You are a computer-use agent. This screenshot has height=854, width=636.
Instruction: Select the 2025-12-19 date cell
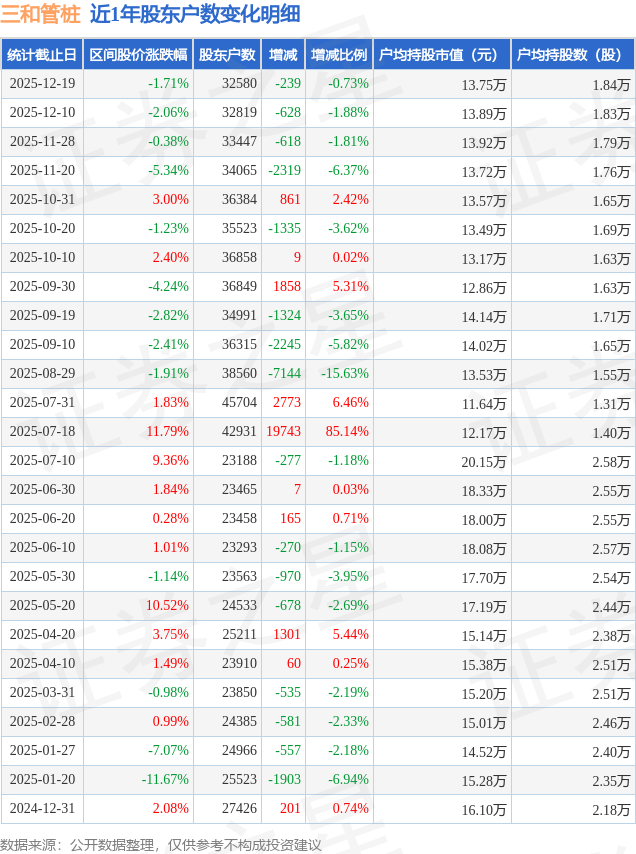42,84
